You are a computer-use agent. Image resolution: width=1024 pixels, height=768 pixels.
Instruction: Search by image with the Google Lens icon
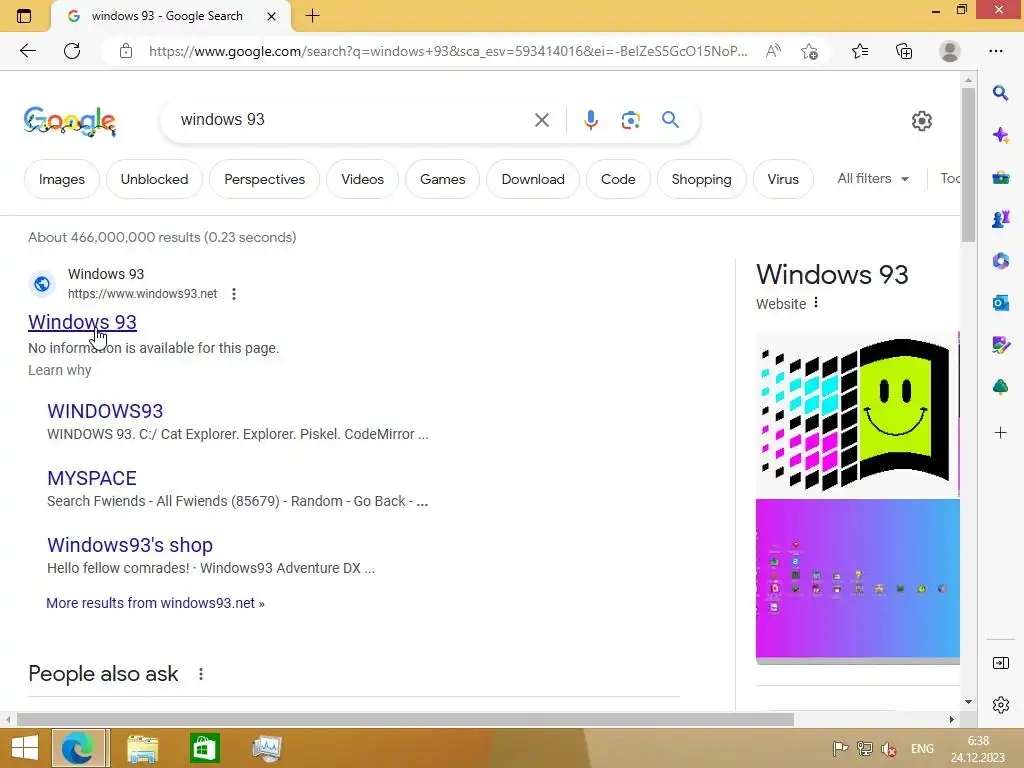(x=630, y=120)
